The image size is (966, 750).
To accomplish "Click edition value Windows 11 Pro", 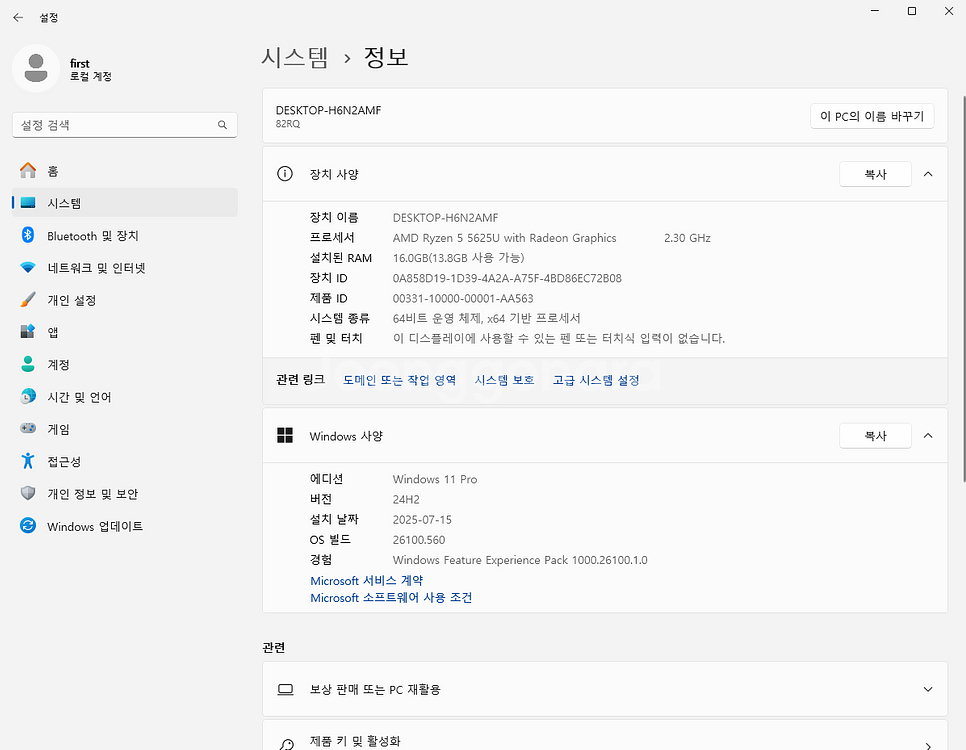I will [435, 479].
